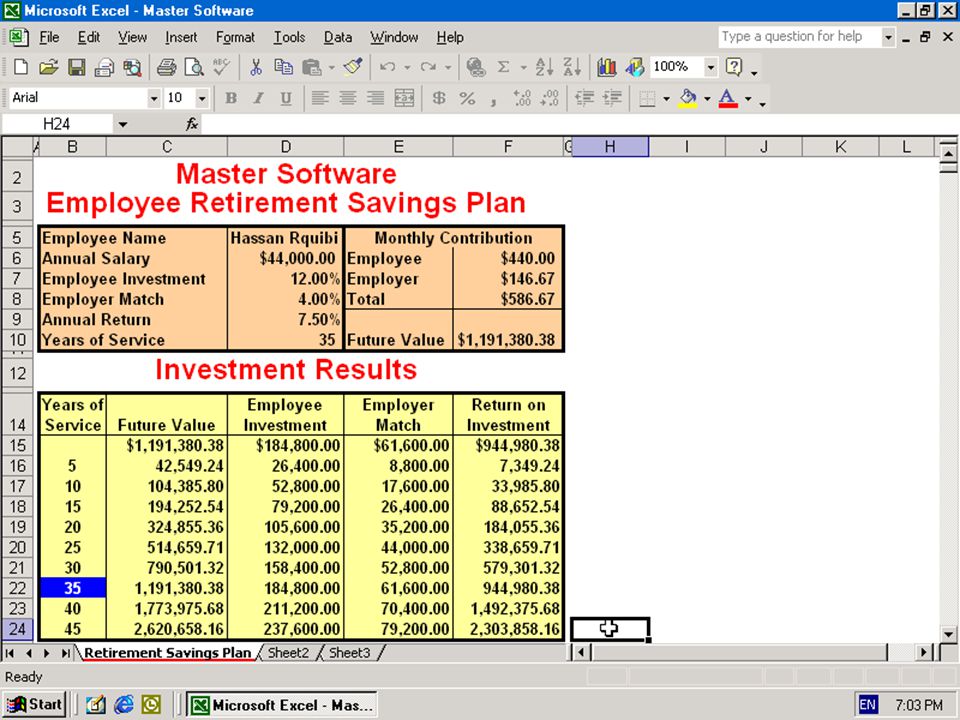Open the Insert menu
Image resolution: width=960 pixels, height=720 pixels.
(x=181, y=37)
